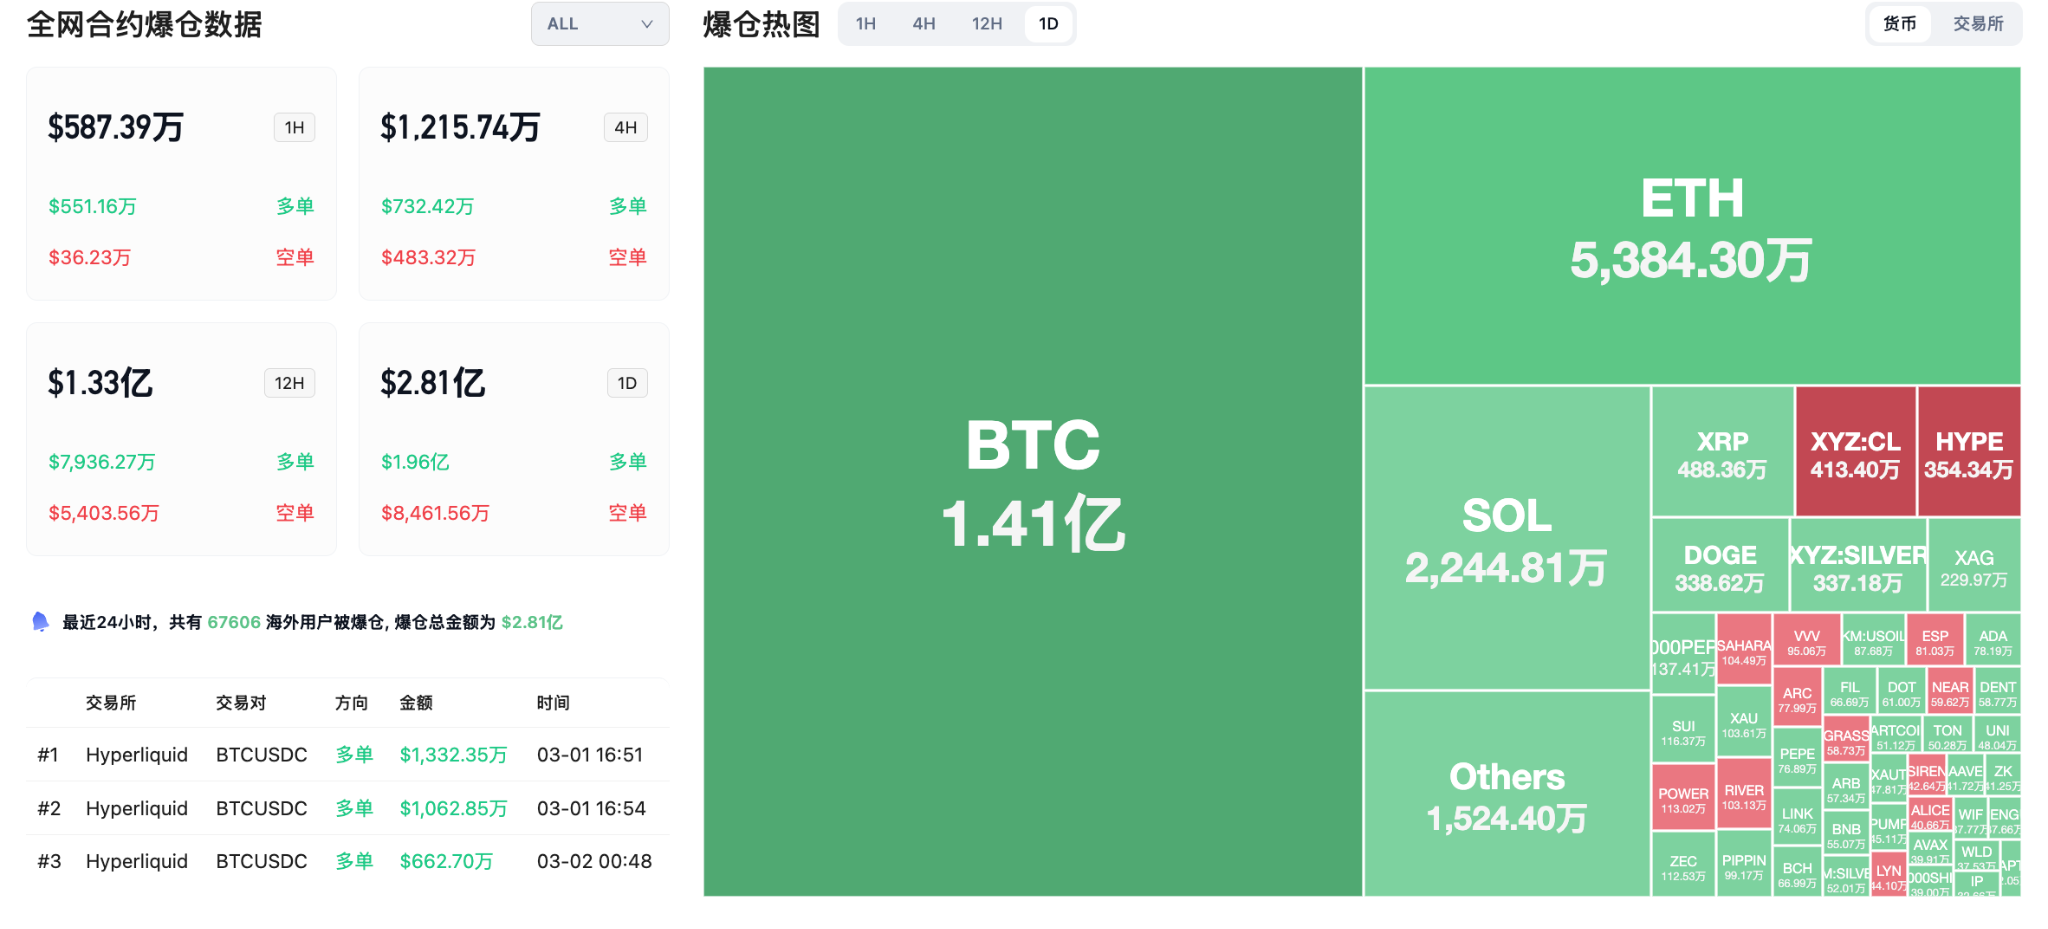2048x929 pixels.
Task: Click the ETH heatmap tile
Action: (x=1691, y=226)
